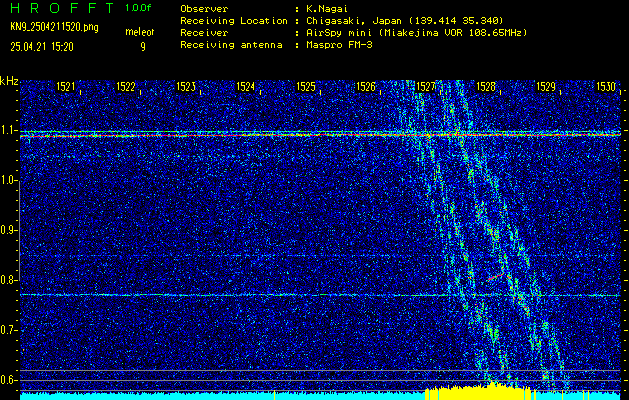This screenshot has height=400, width=629.
Task: Click time marker 1525
Action: point(306,87)
